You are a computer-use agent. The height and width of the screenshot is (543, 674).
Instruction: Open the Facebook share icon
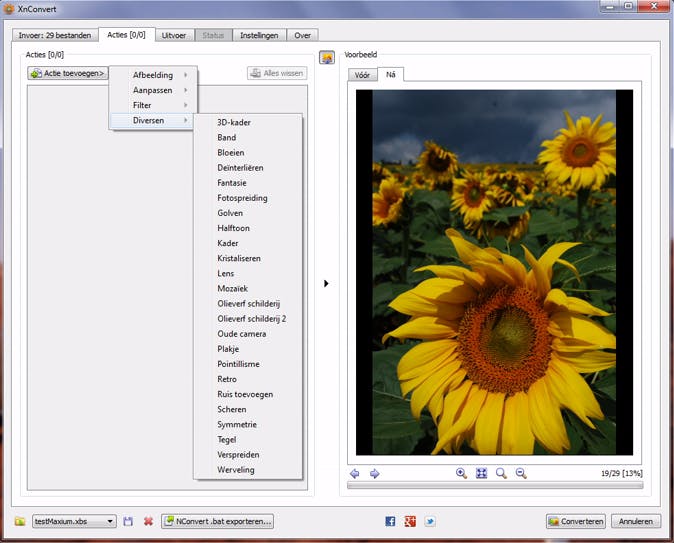[390, 521]
